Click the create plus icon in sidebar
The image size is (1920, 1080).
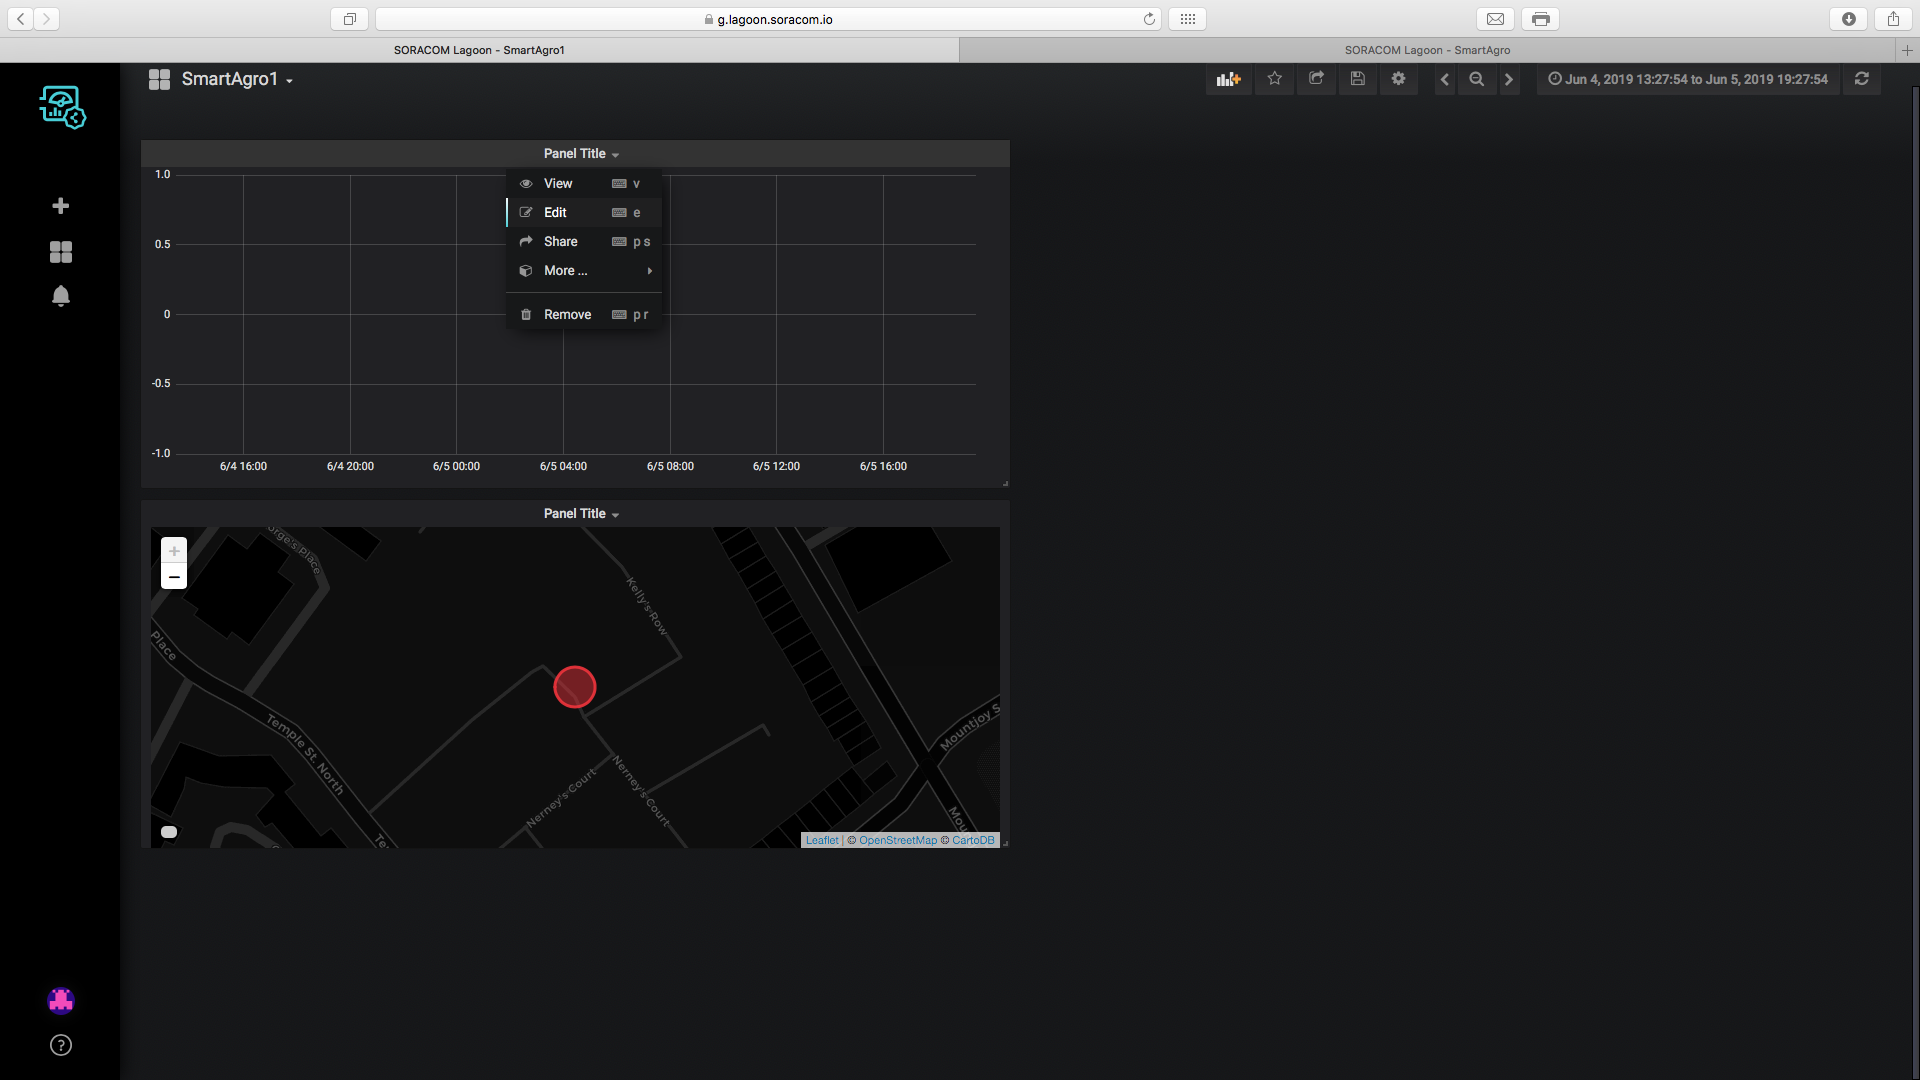61,206
